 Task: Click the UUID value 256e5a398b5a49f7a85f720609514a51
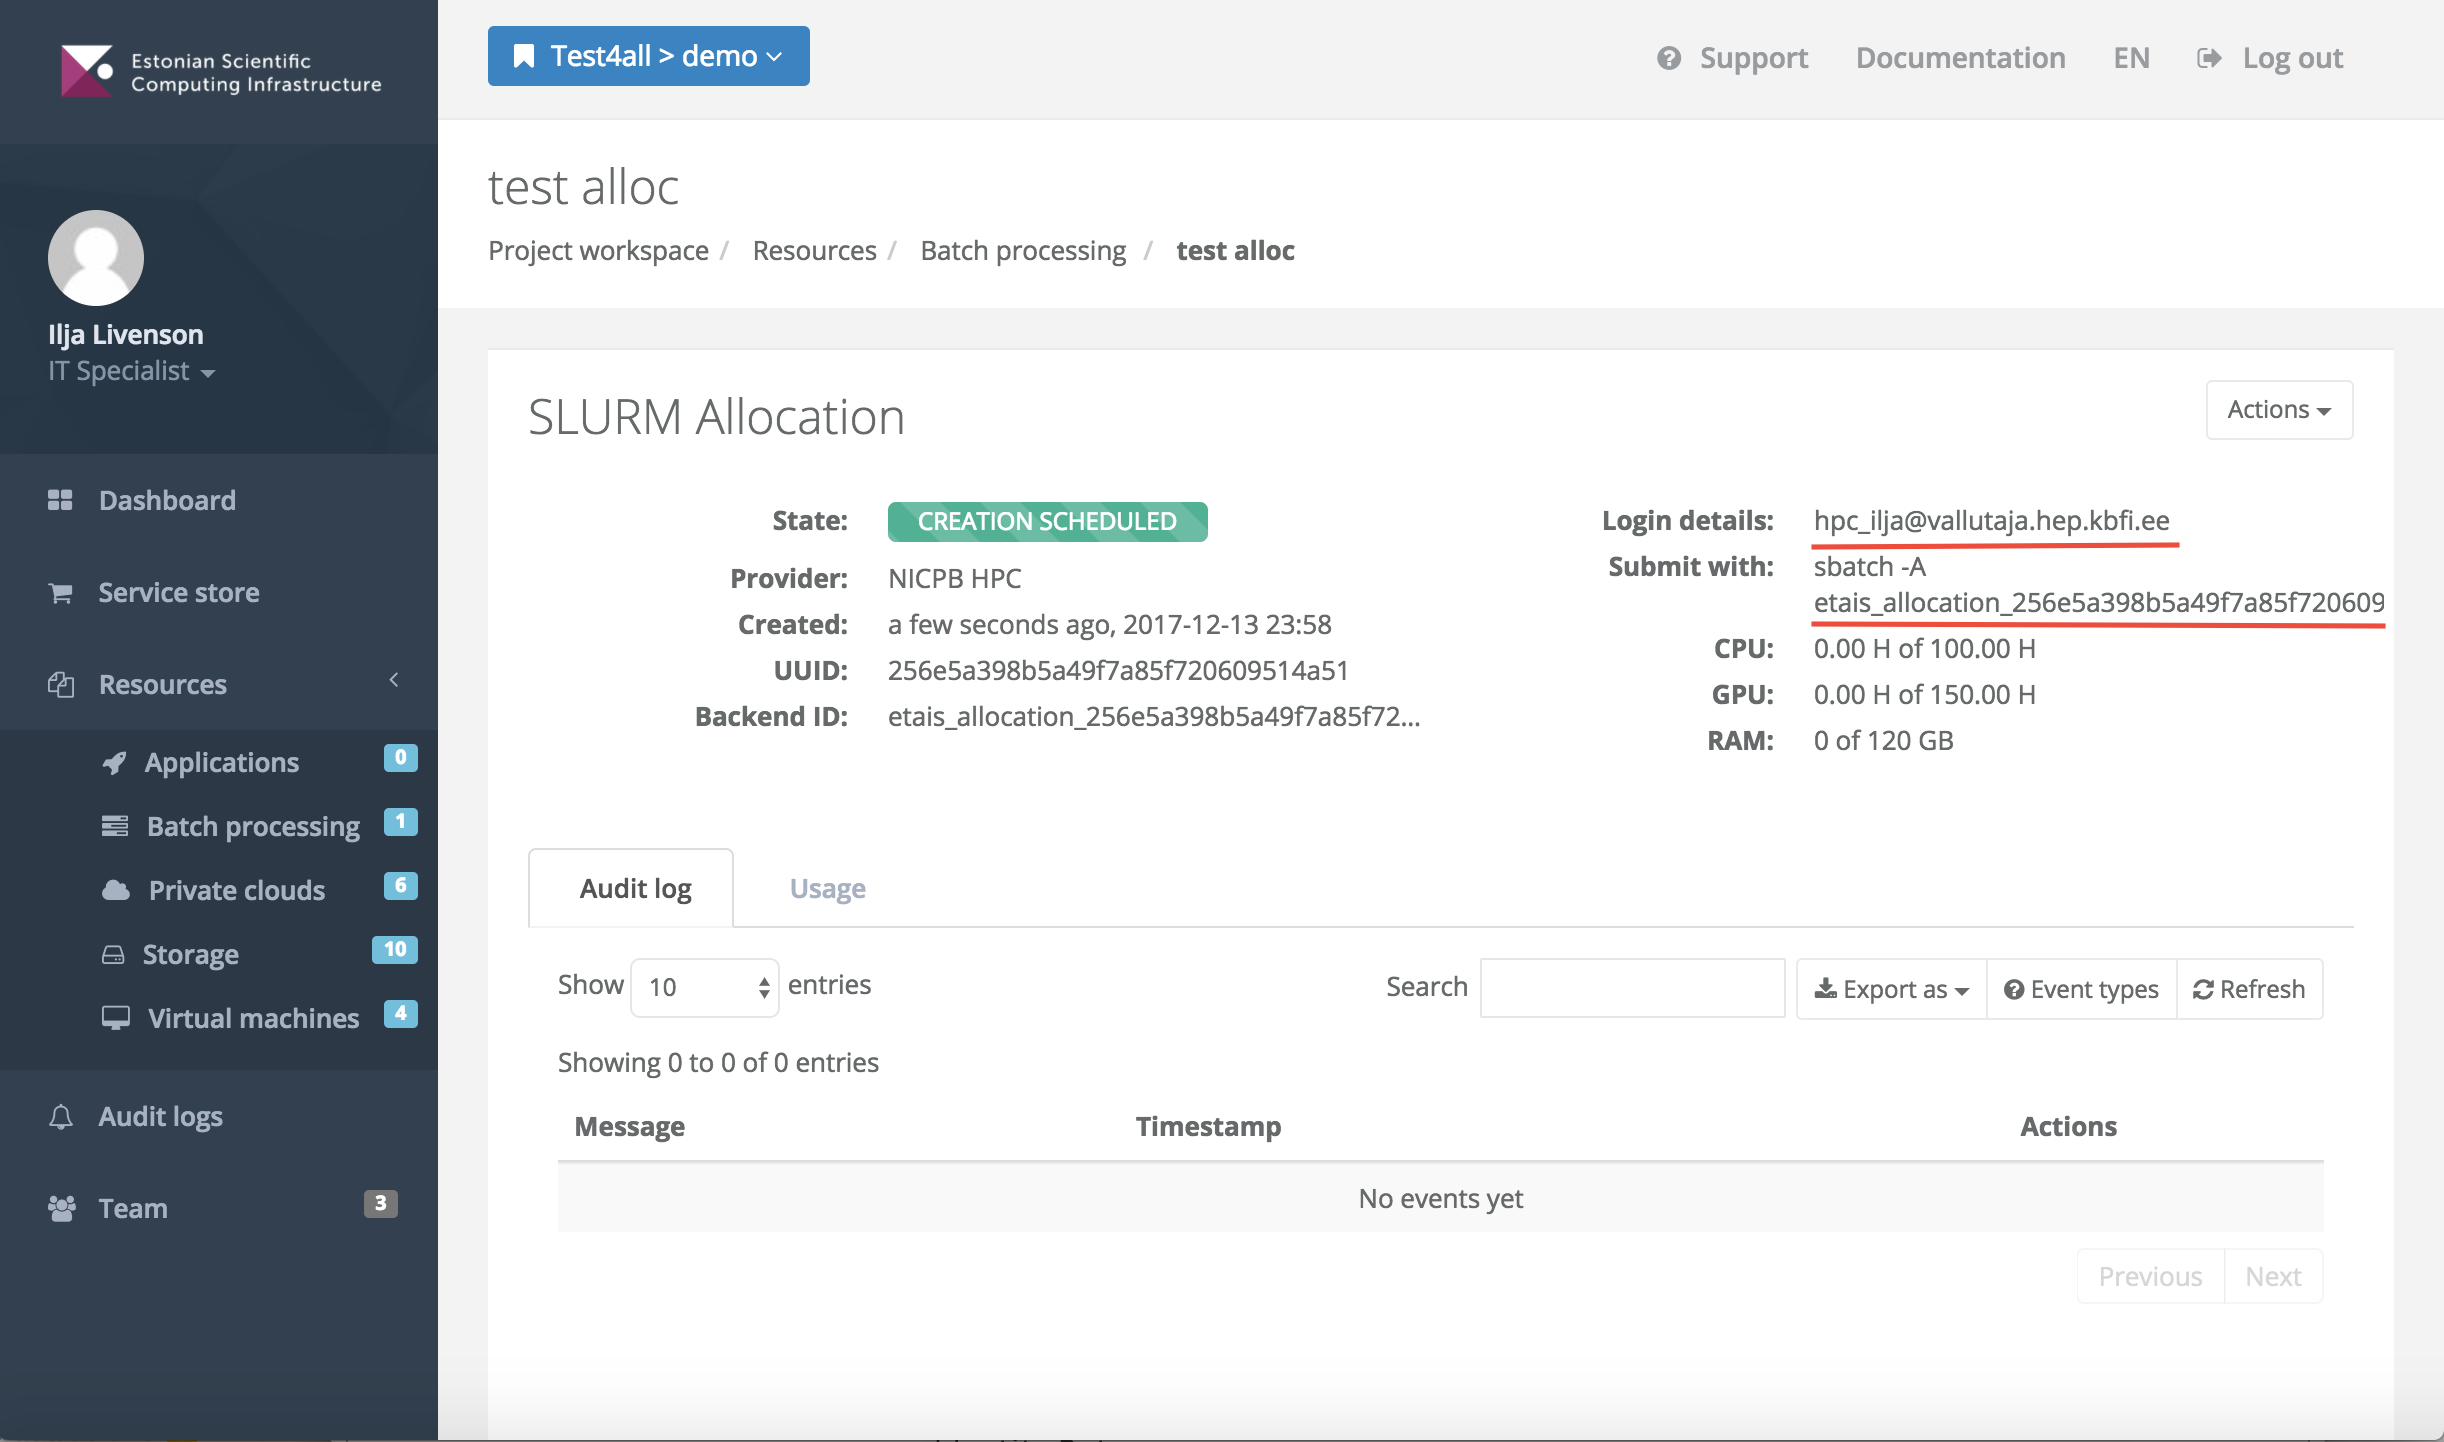(x=1118, y=670)
